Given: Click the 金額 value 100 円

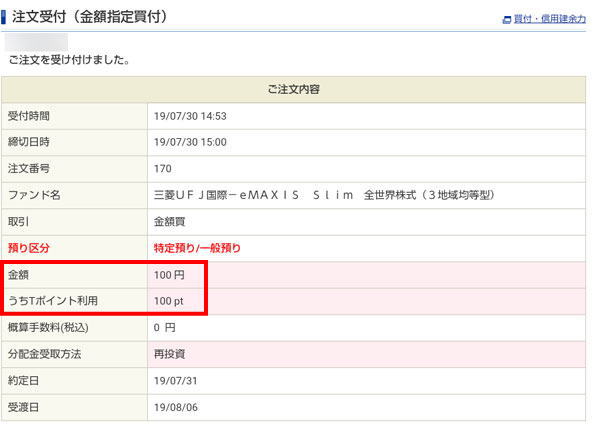Looking at the screenshot, I should (x=169, y=274).
